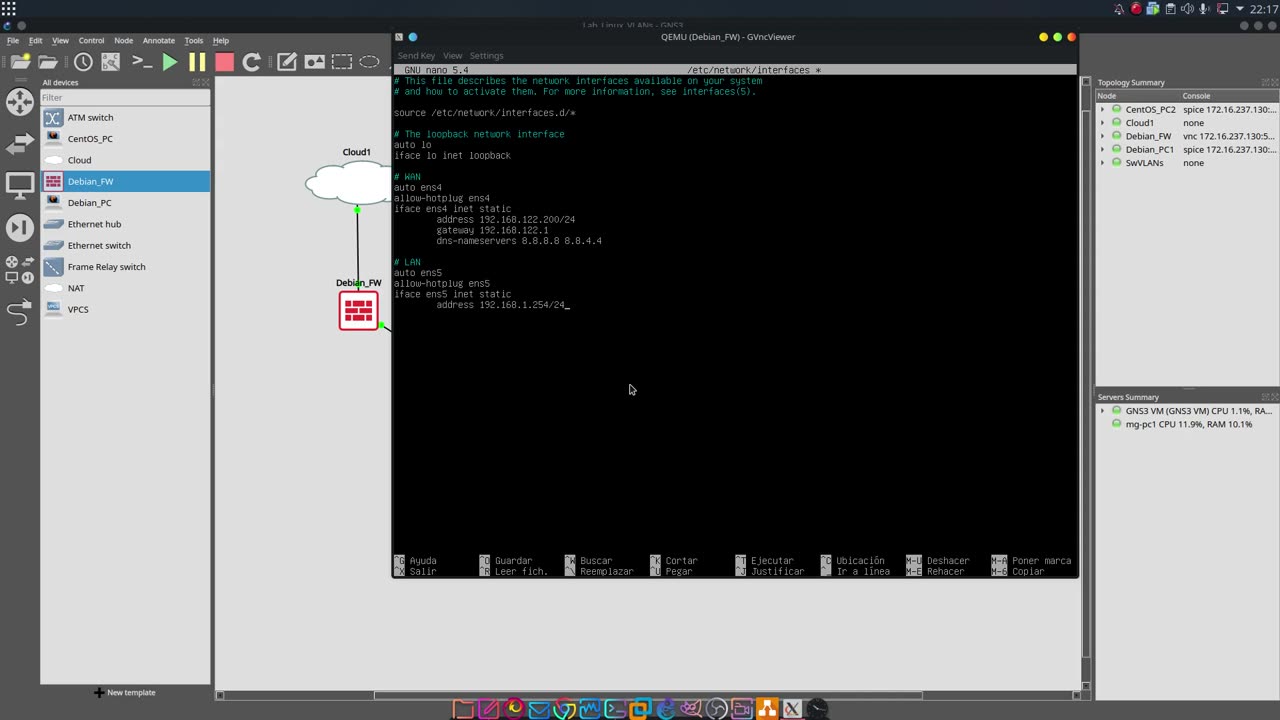Screen dimensions: 1280x720
Task: Select Ethernet switch in device list
Action: pyautogui.click(x=125, y=245)
